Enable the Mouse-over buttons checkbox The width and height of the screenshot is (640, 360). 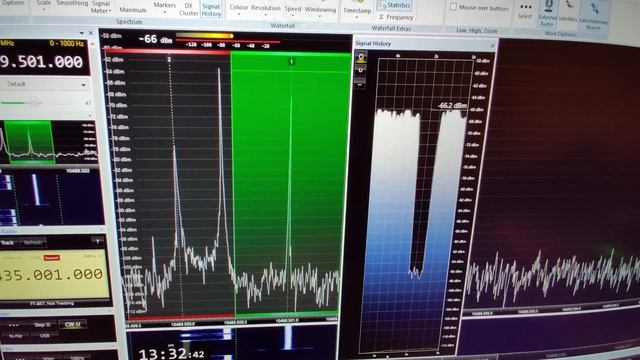[453, 7]
